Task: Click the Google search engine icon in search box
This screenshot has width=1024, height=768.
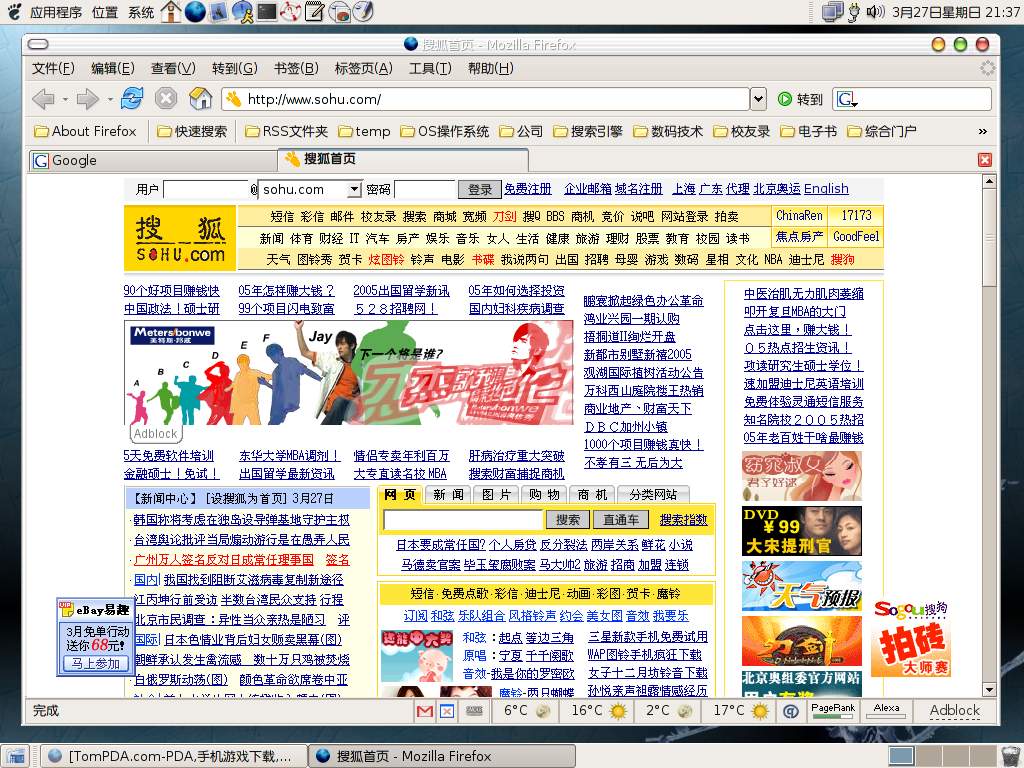Action: (847, 99)
